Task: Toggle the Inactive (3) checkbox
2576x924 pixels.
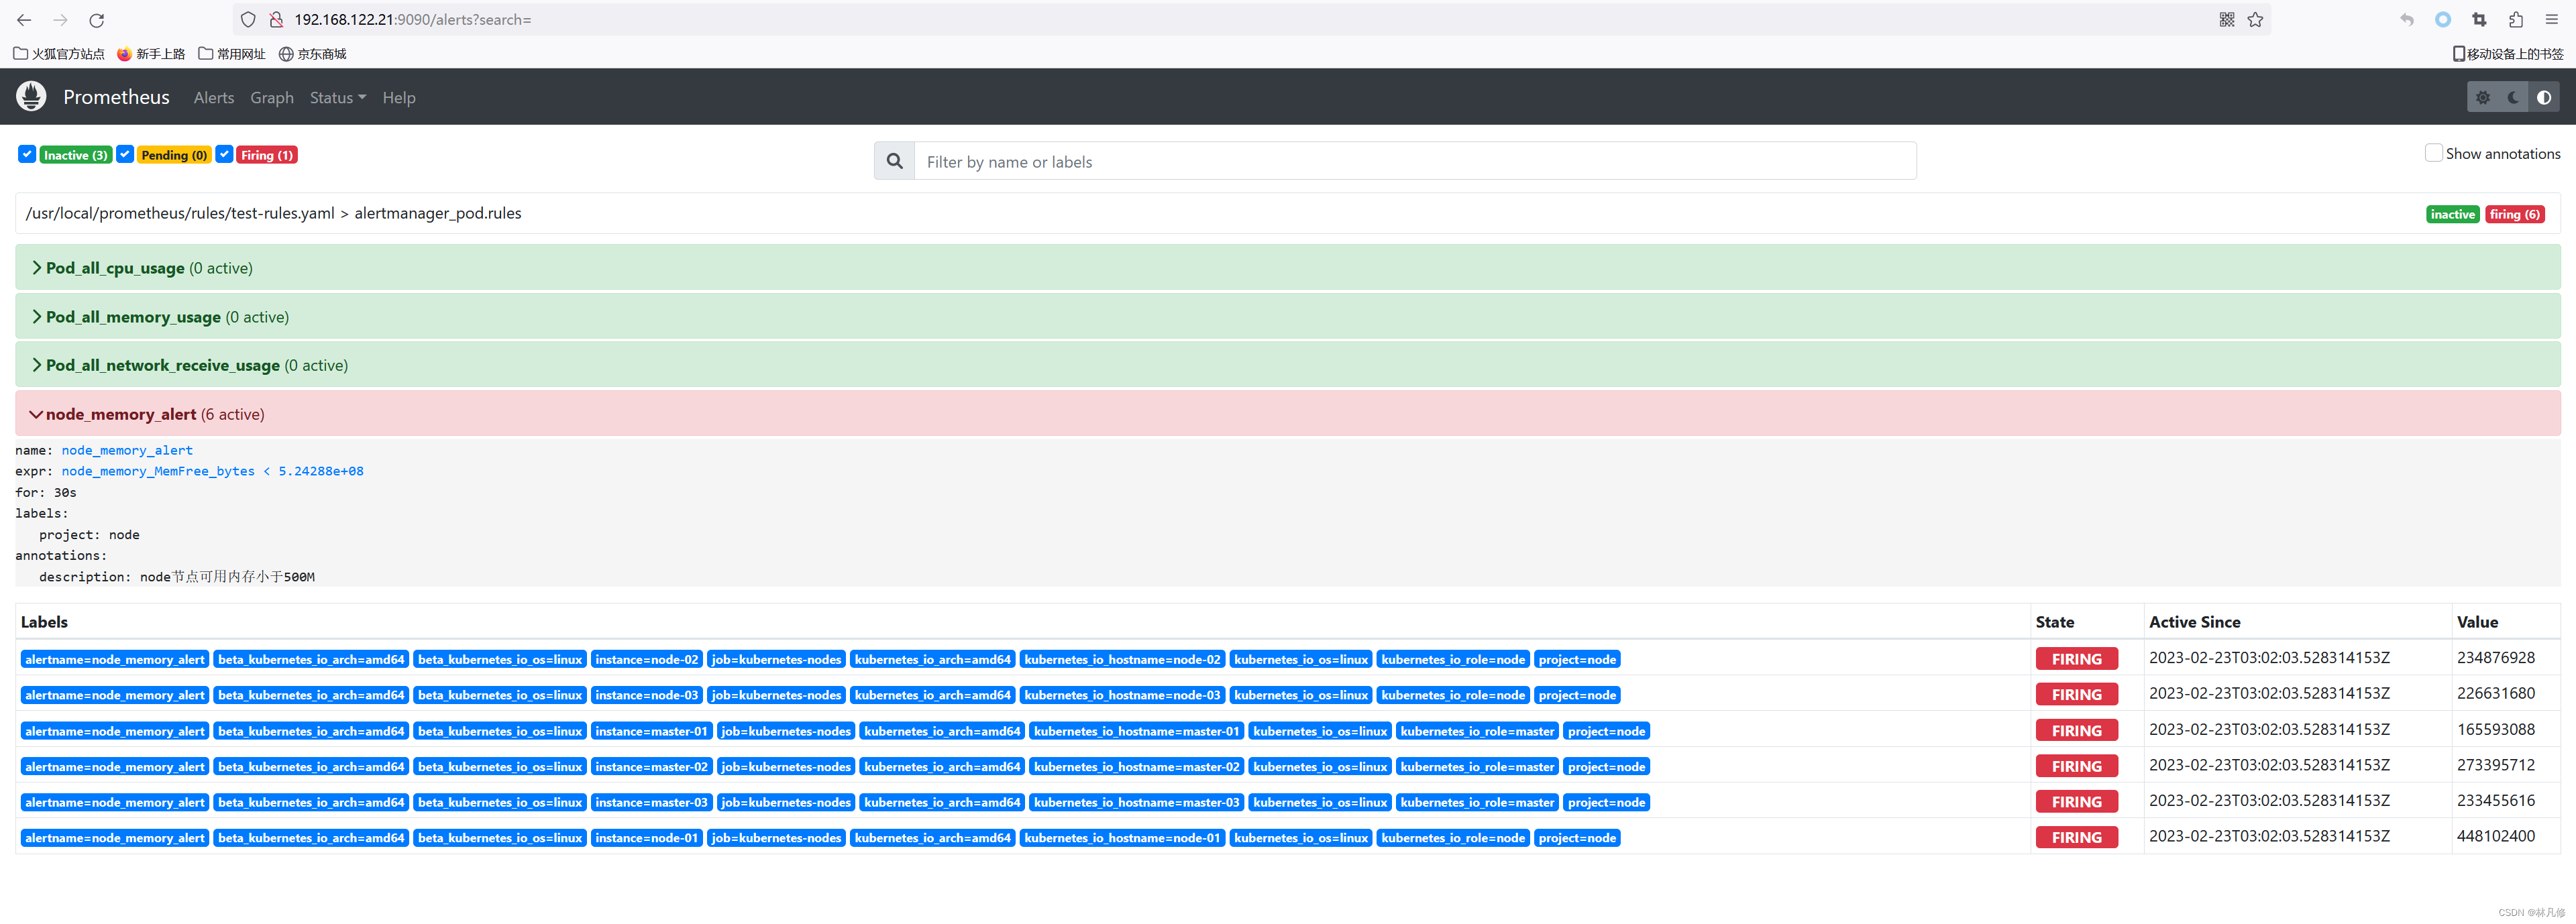Action: click(x=27, y=154)
